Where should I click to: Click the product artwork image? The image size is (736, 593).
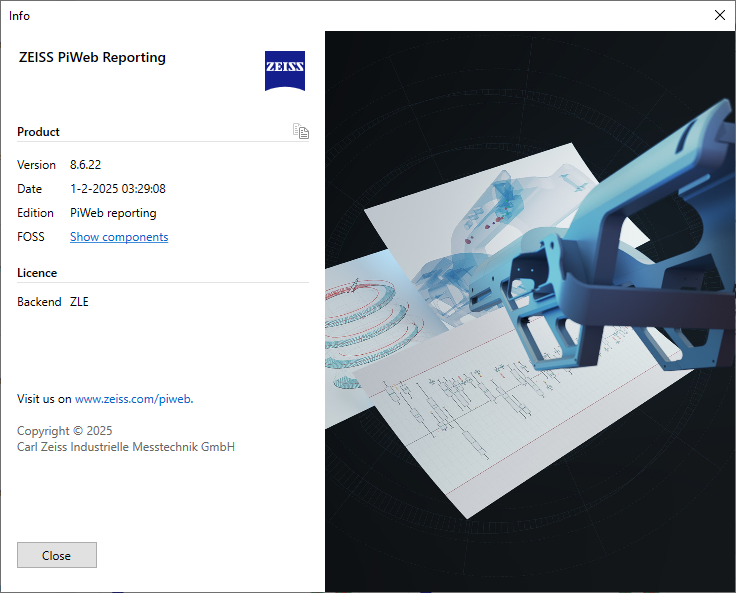click(x=530, y=310)
